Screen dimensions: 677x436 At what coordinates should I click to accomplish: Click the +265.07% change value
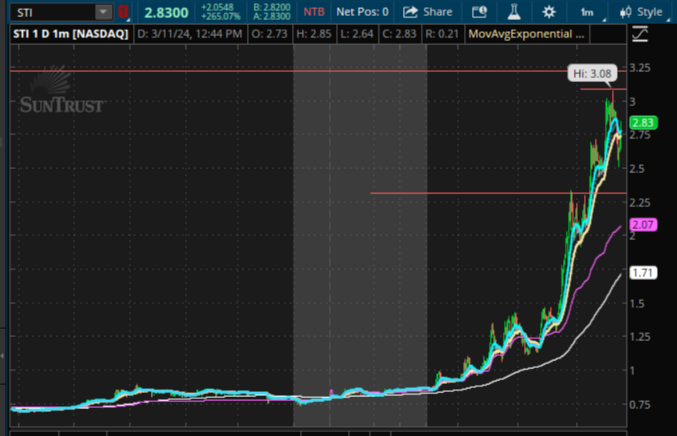221,16
